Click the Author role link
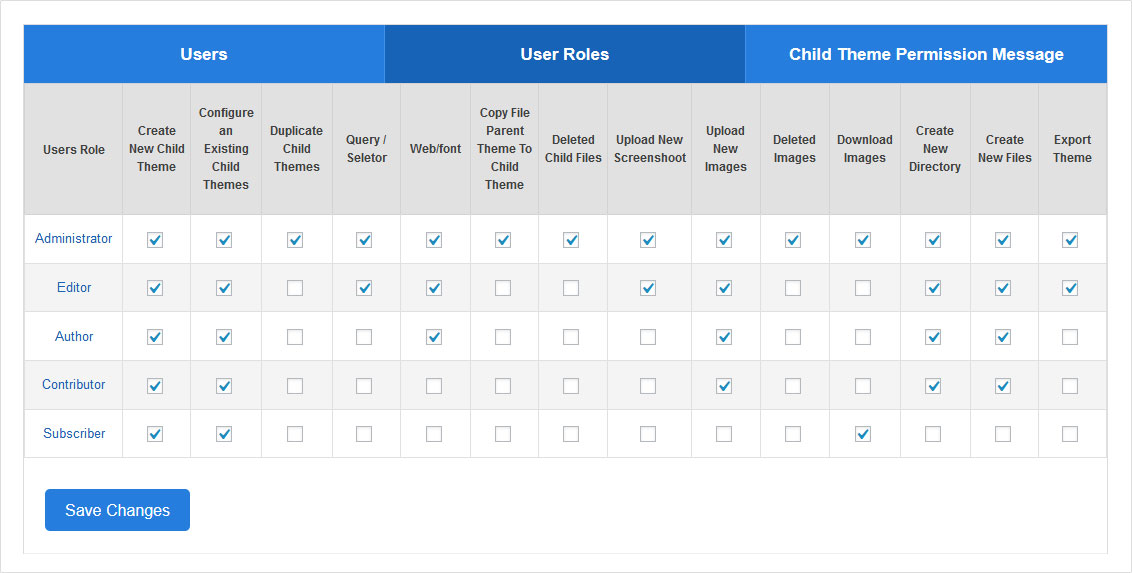This screenshot has height=573, width=1132. (x=74, y=337)
